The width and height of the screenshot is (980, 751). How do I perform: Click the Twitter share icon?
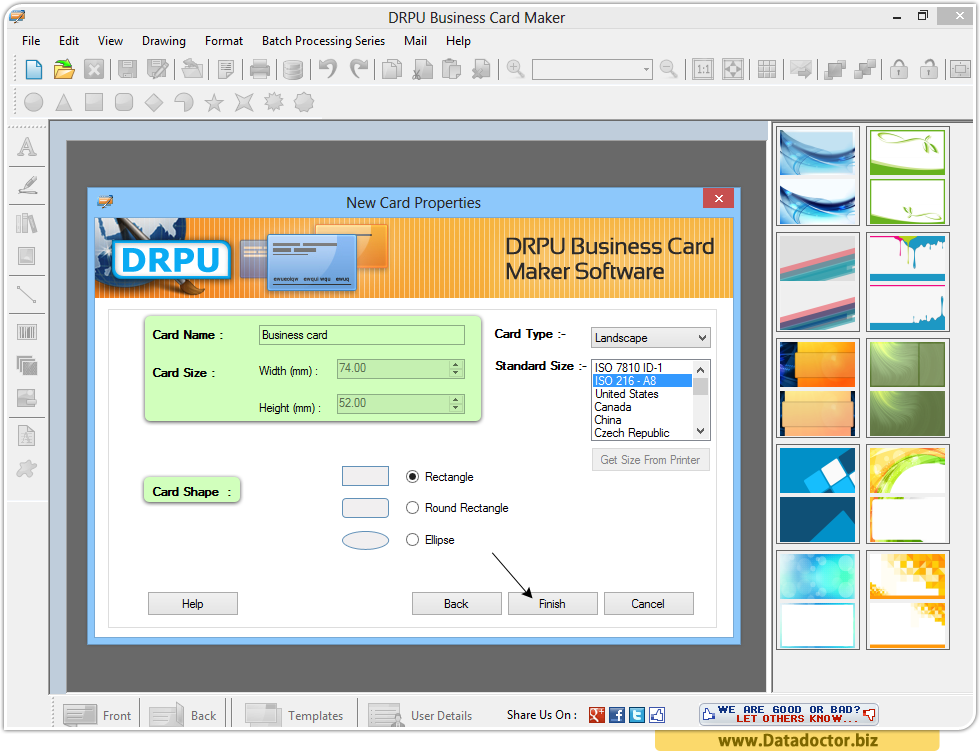pos(637,715)
